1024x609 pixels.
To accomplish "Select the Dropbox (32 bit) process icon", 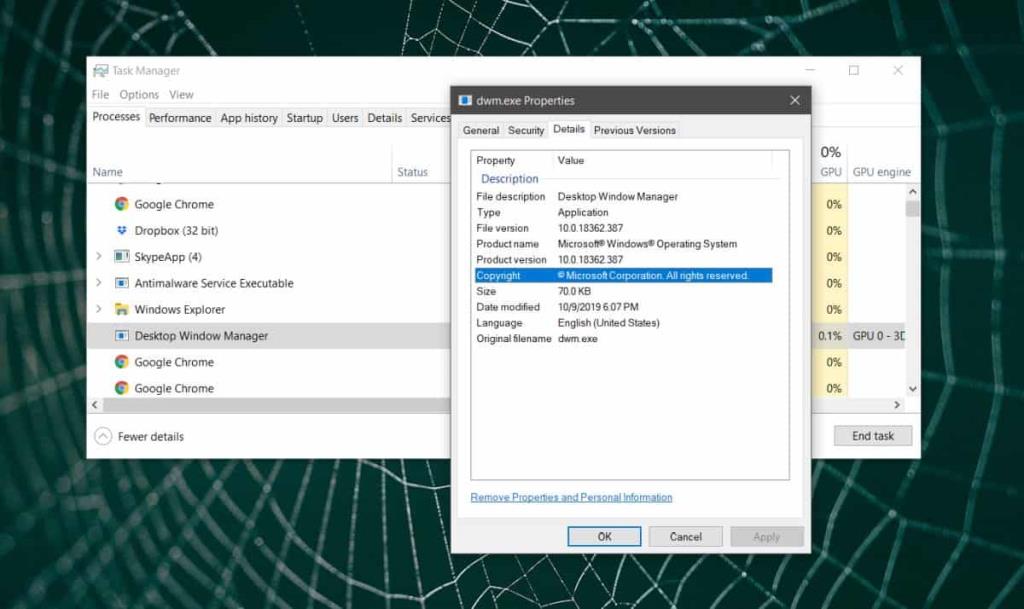I will tap(120, 230).
